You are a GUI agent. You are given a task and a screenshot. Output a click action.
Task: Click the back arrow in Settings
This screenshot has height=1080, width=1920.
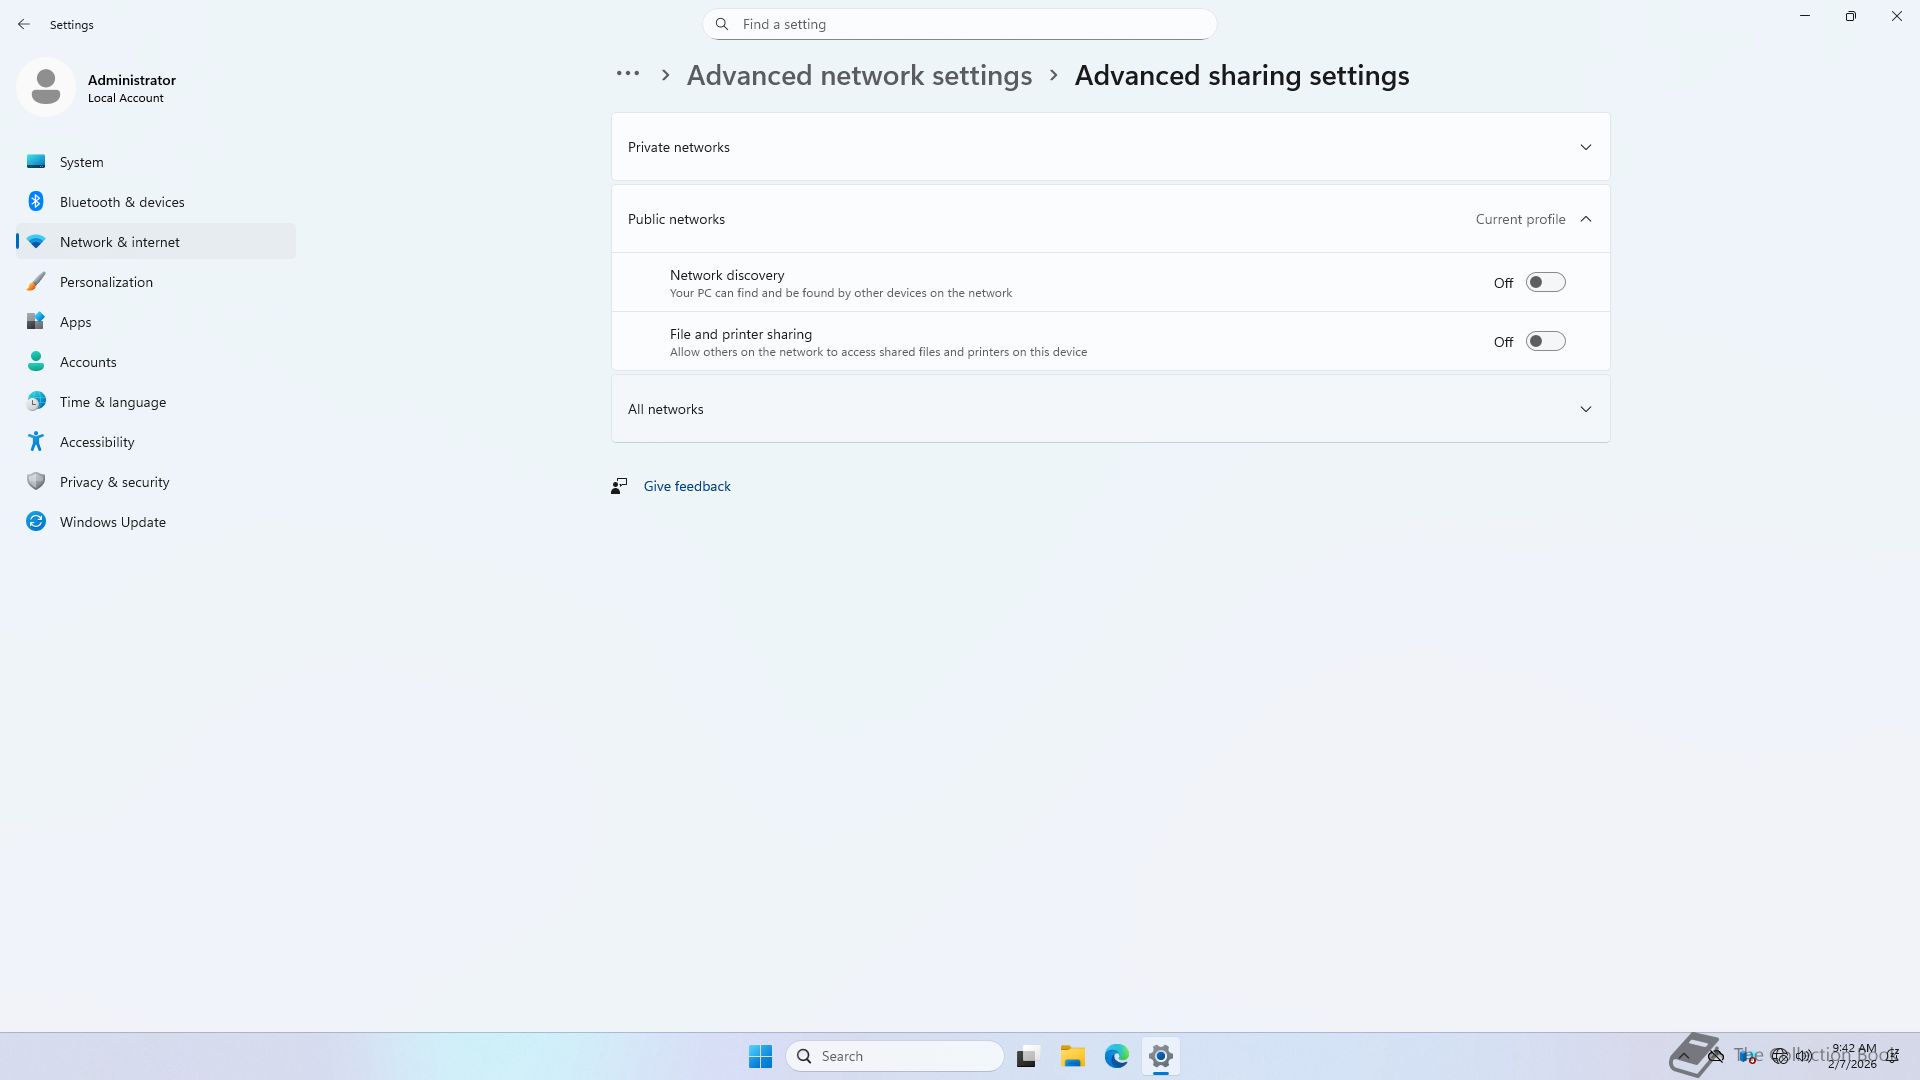coord(24,24)
